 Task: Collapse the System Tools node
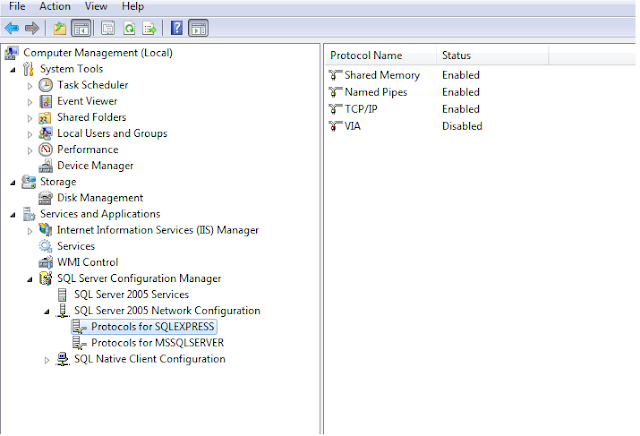pos(13,70)
